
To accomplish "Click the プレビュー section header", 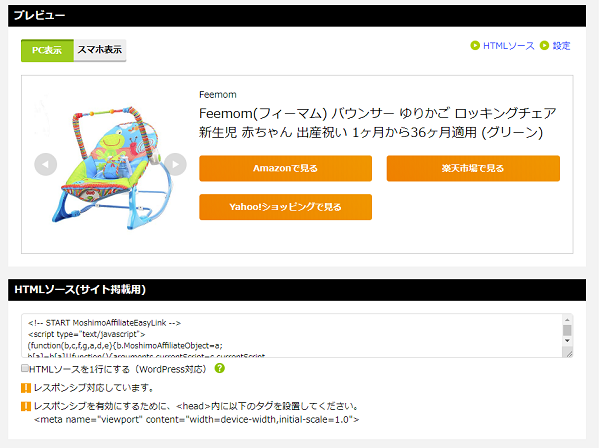I will [297, 16].
